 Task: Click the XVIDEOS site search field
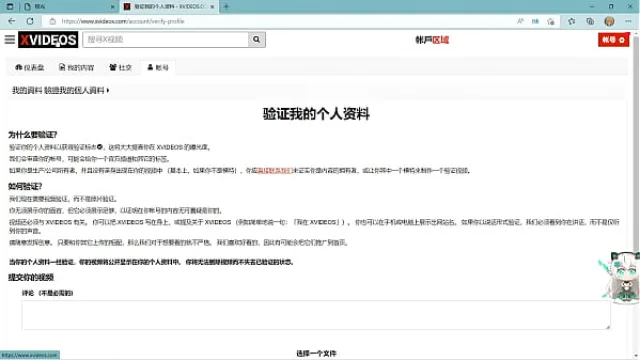166,40
